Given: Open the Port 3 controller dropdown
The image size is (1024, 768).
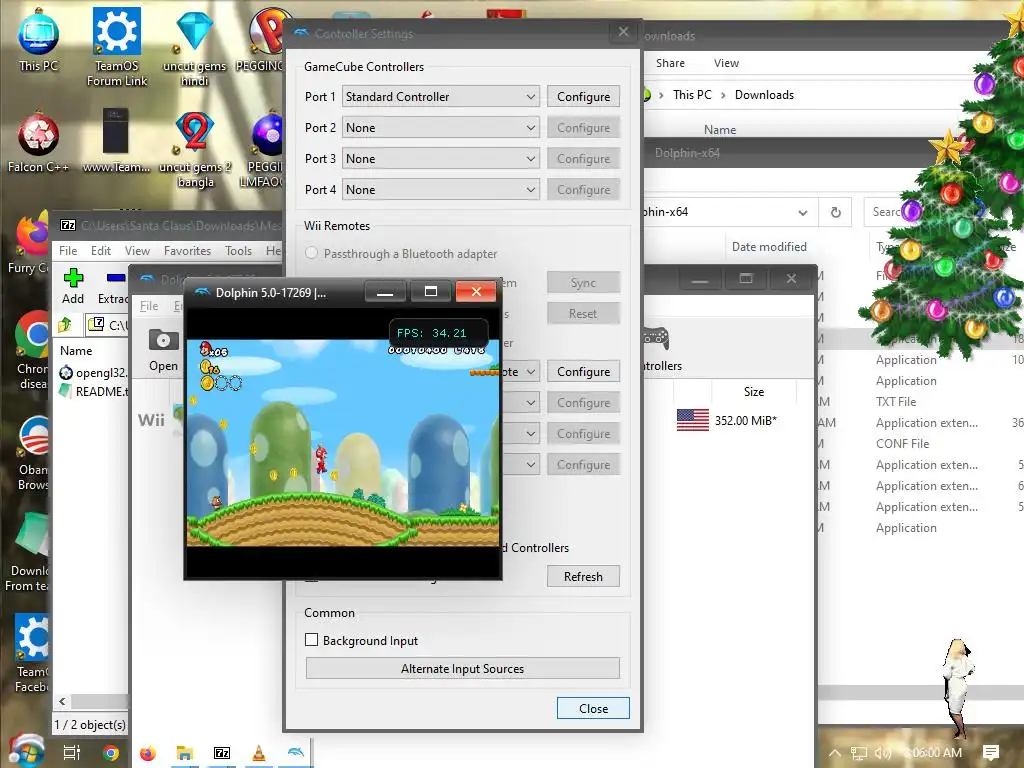Looking at the screenshot, I should (x=441, y=159).
